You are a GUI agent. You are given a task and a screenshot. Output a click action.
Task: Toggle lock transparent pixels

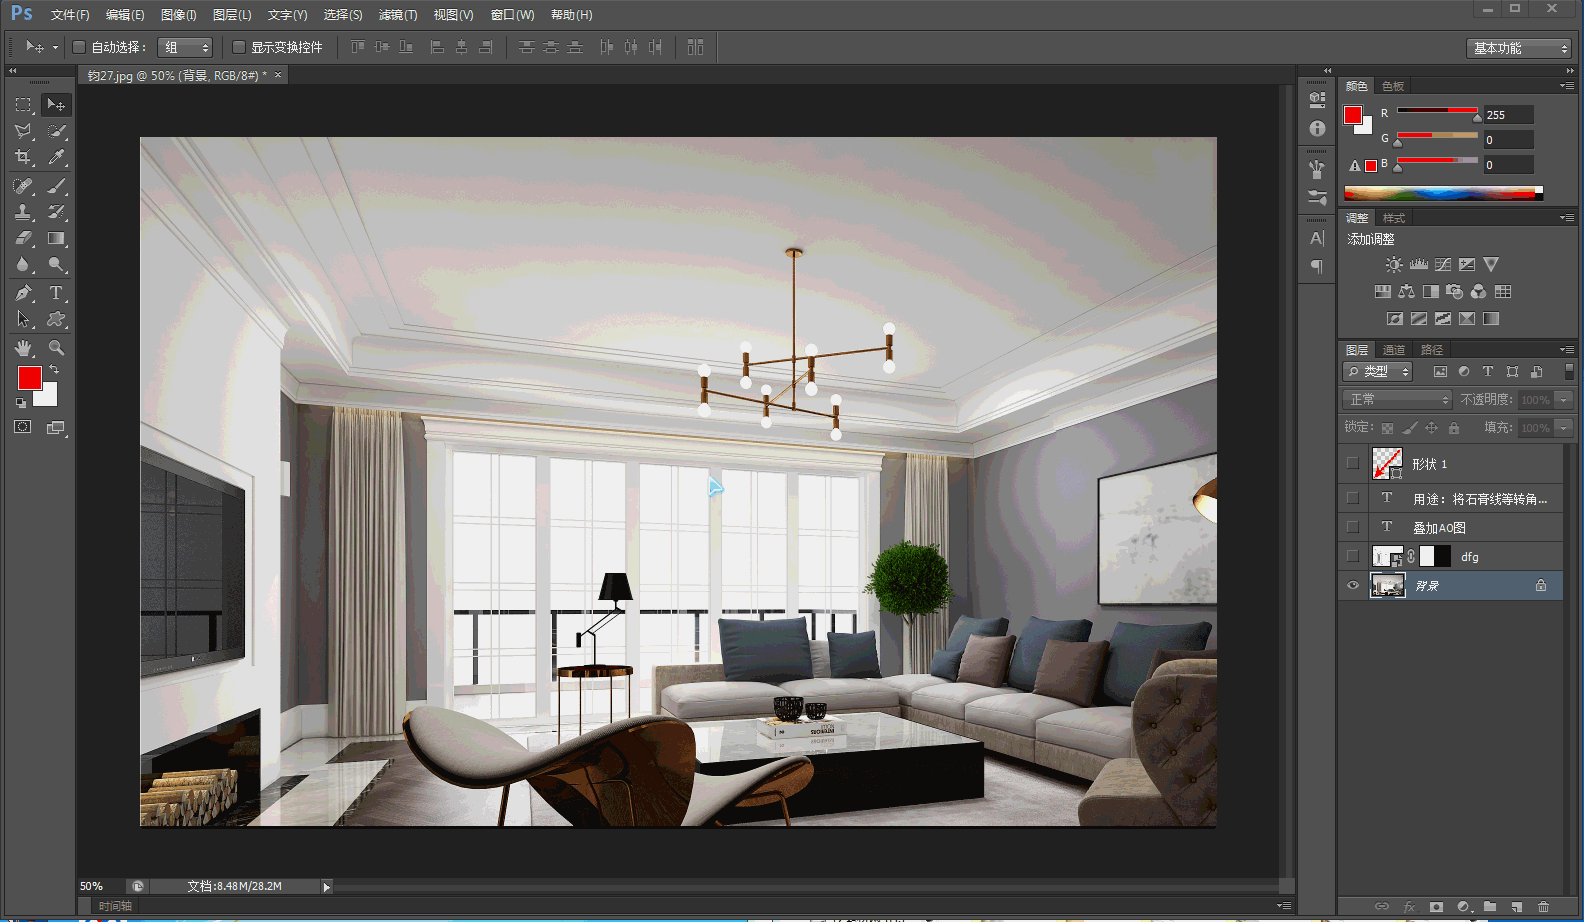pos(1387,428)
